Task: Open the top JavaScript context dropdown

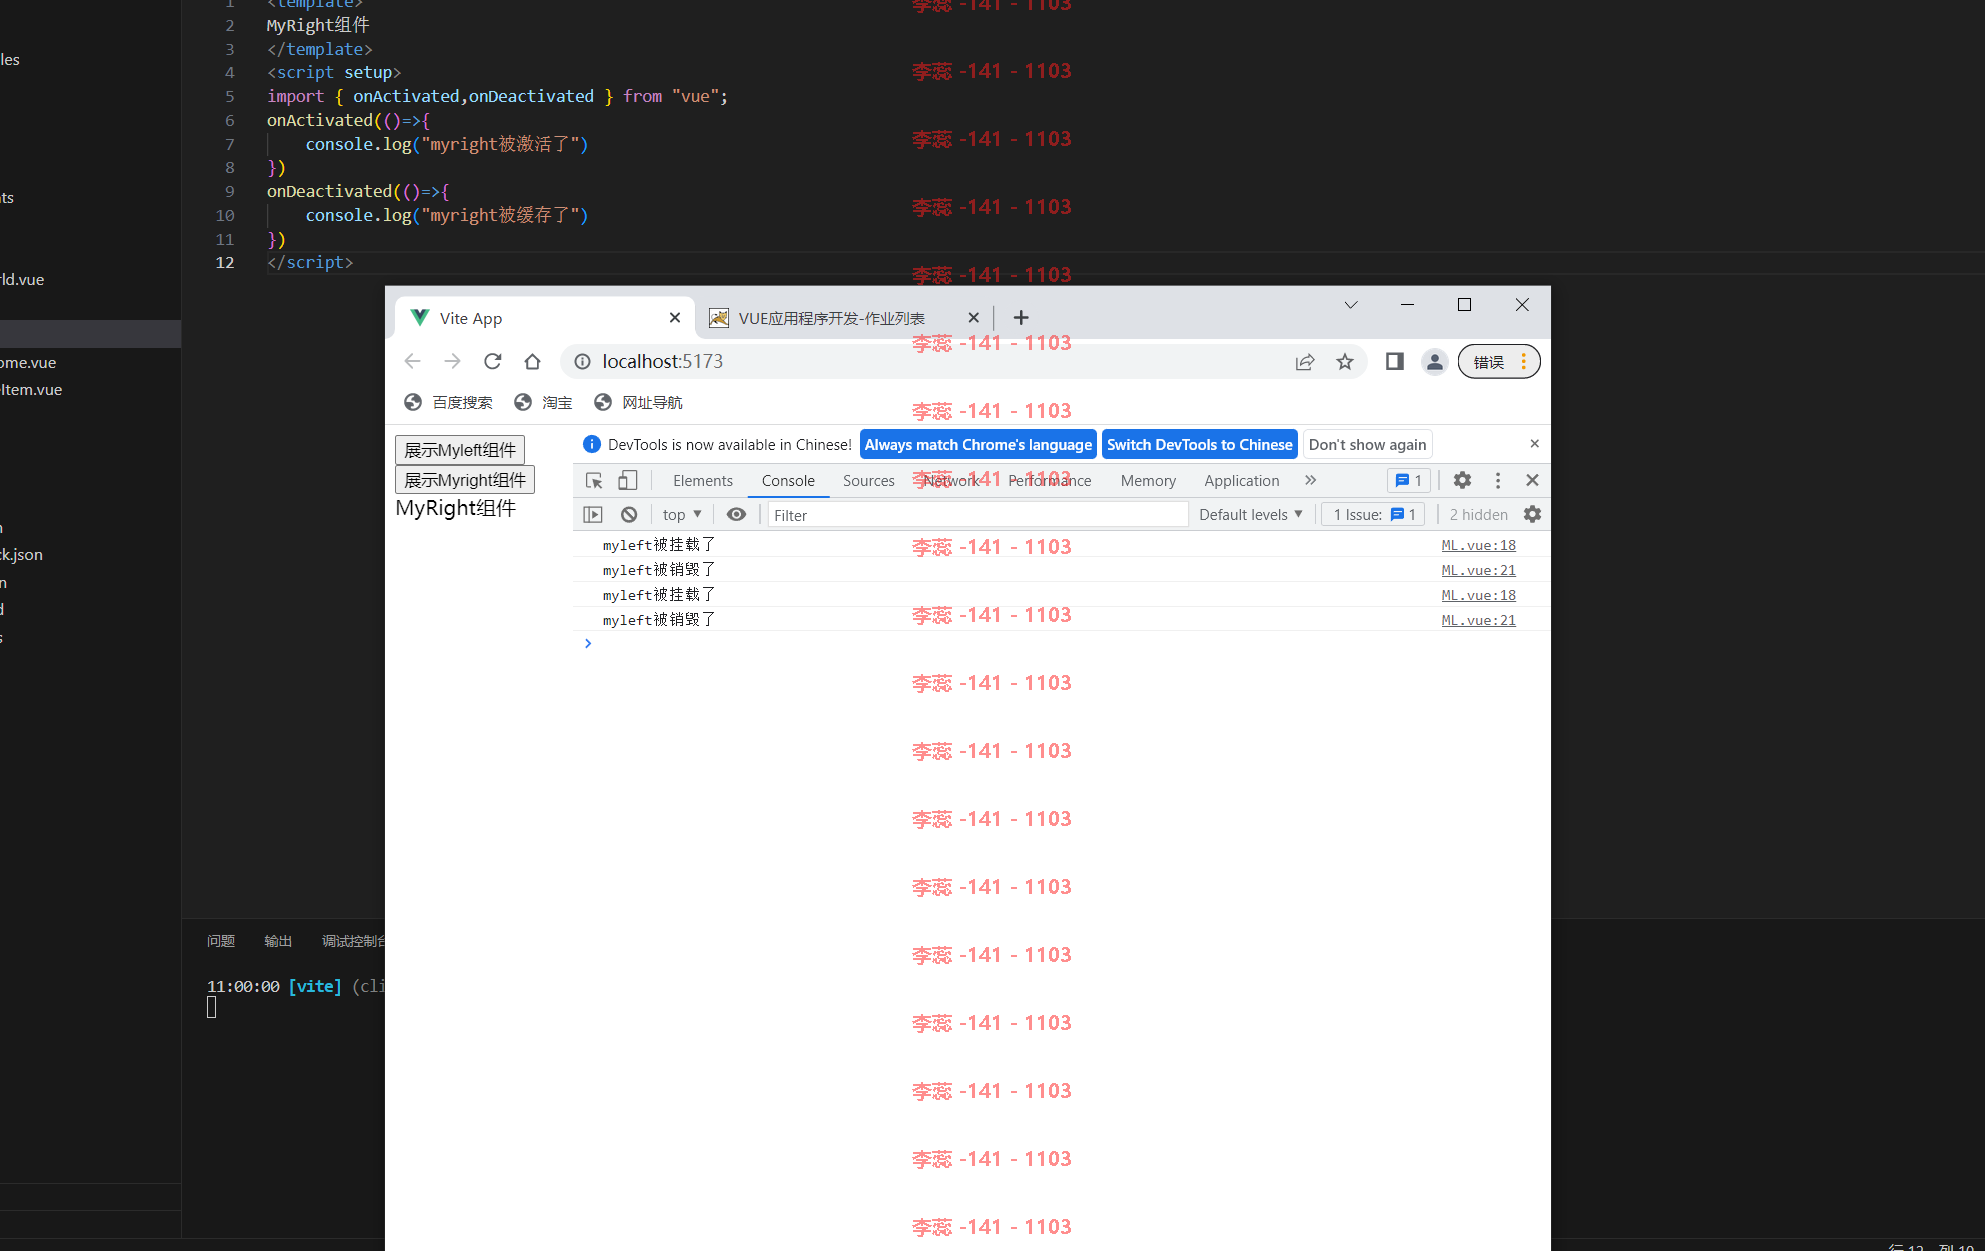Action: 682,514
